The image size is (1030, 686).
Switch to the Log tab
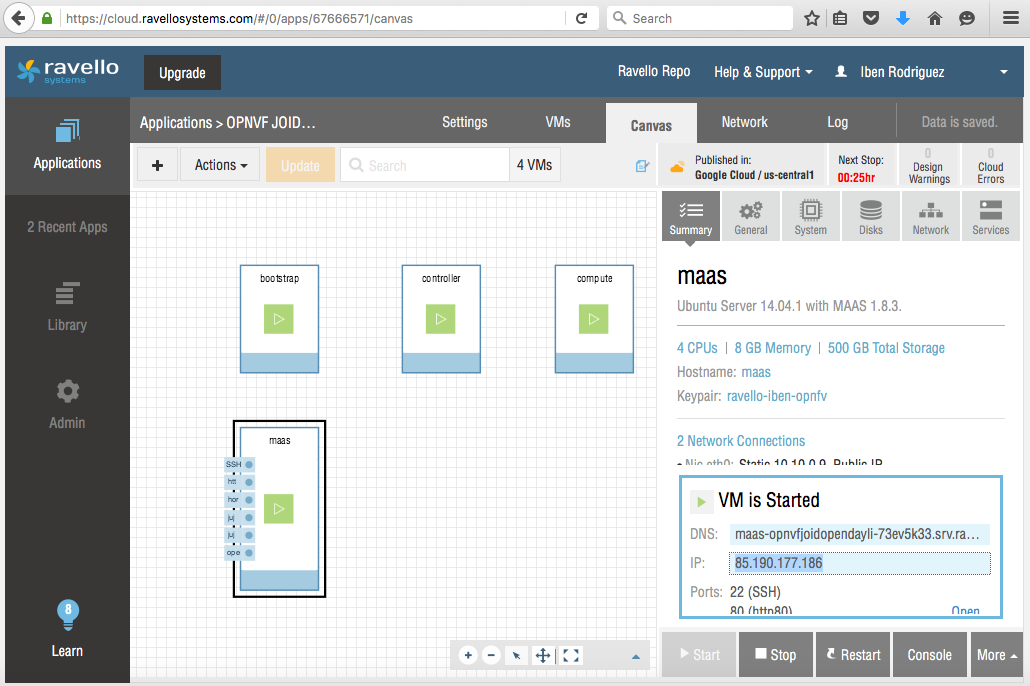click(838, 122)
